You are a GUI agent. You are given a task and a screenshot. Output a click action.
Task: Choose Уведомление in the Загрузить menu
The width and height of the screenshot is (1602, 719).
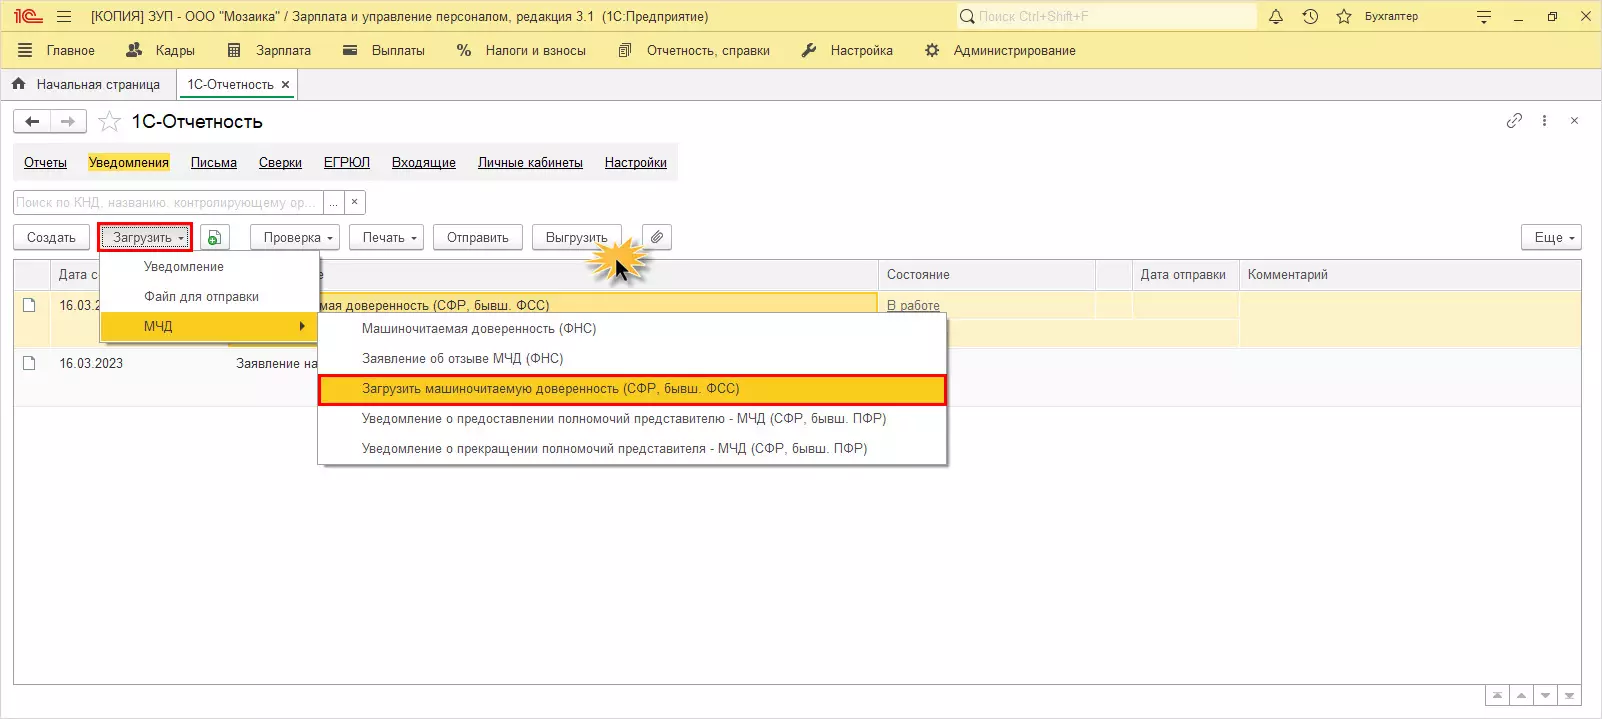pos(208,267)
